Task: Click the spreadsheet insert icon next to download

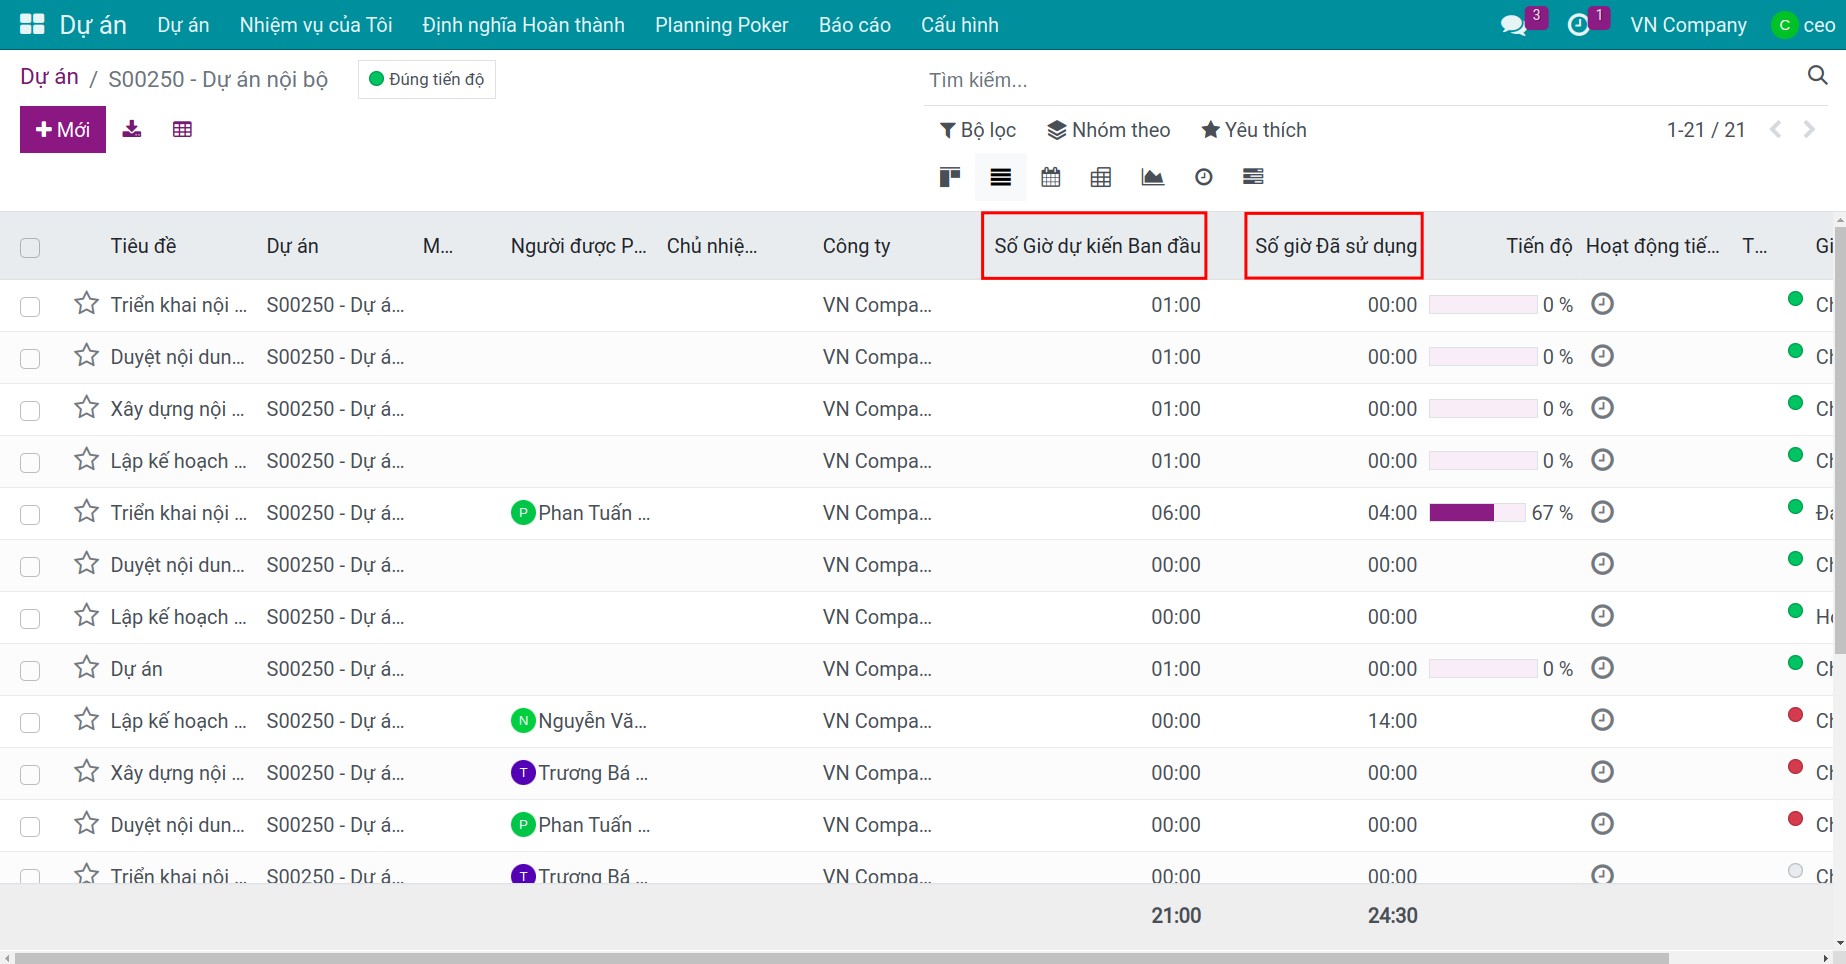Action: click(x=182, y=129)
